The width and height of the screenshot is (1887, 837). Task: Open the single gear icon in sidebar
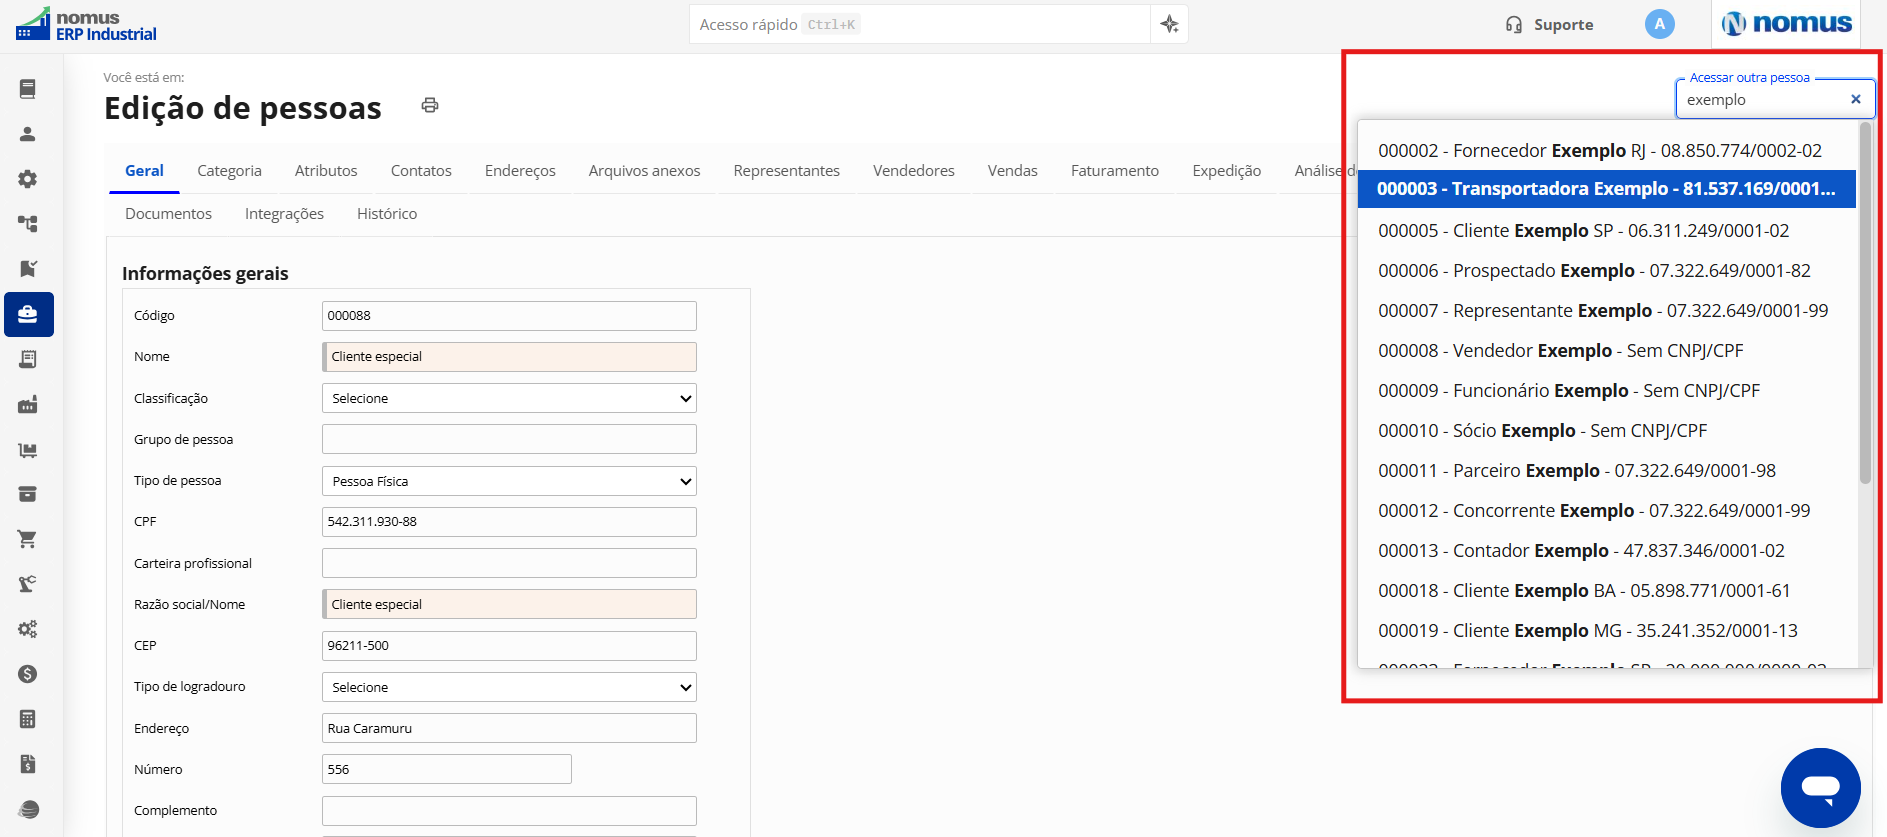point(28,179)
